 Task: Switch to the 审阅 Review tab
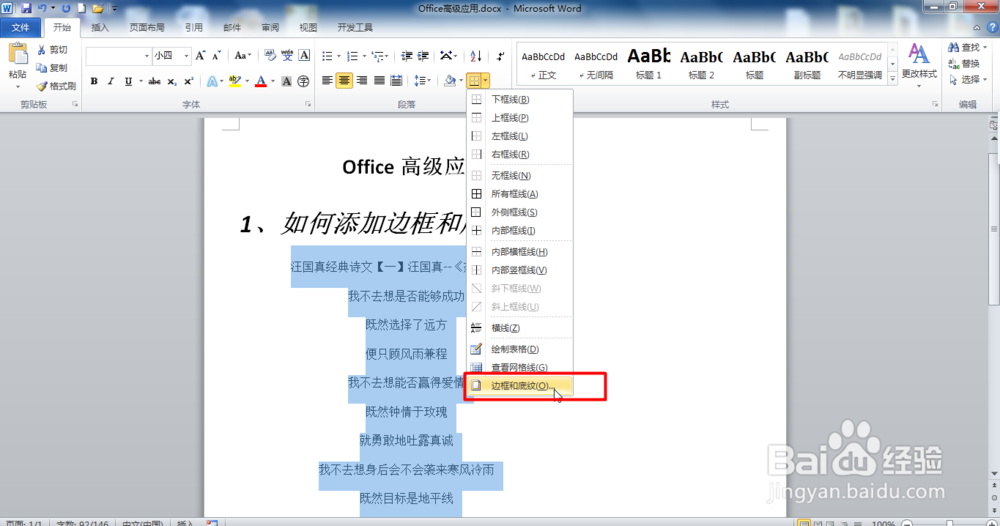[x=270, y=27]
